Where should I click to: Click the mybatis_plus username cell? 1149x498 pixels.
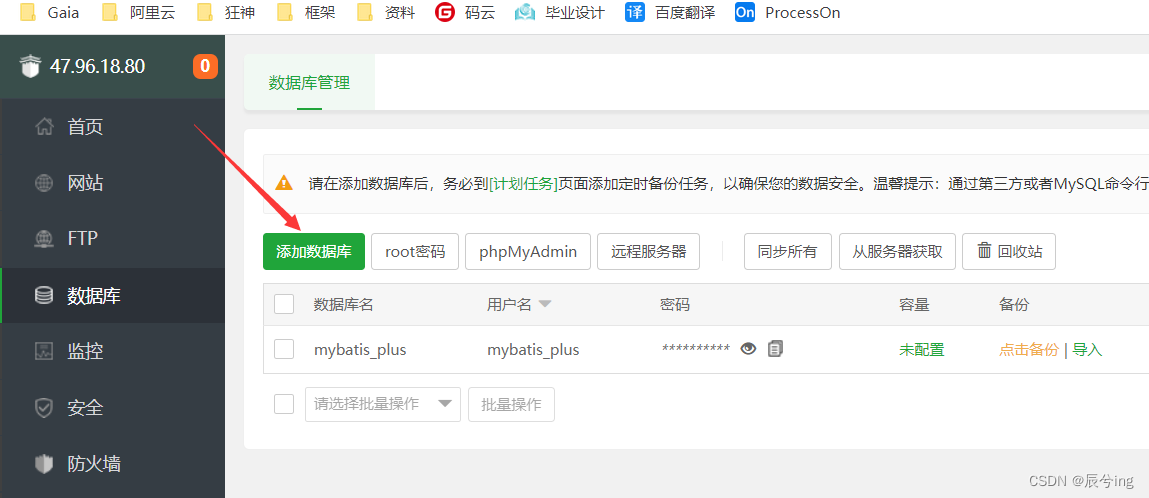(533, 350)
